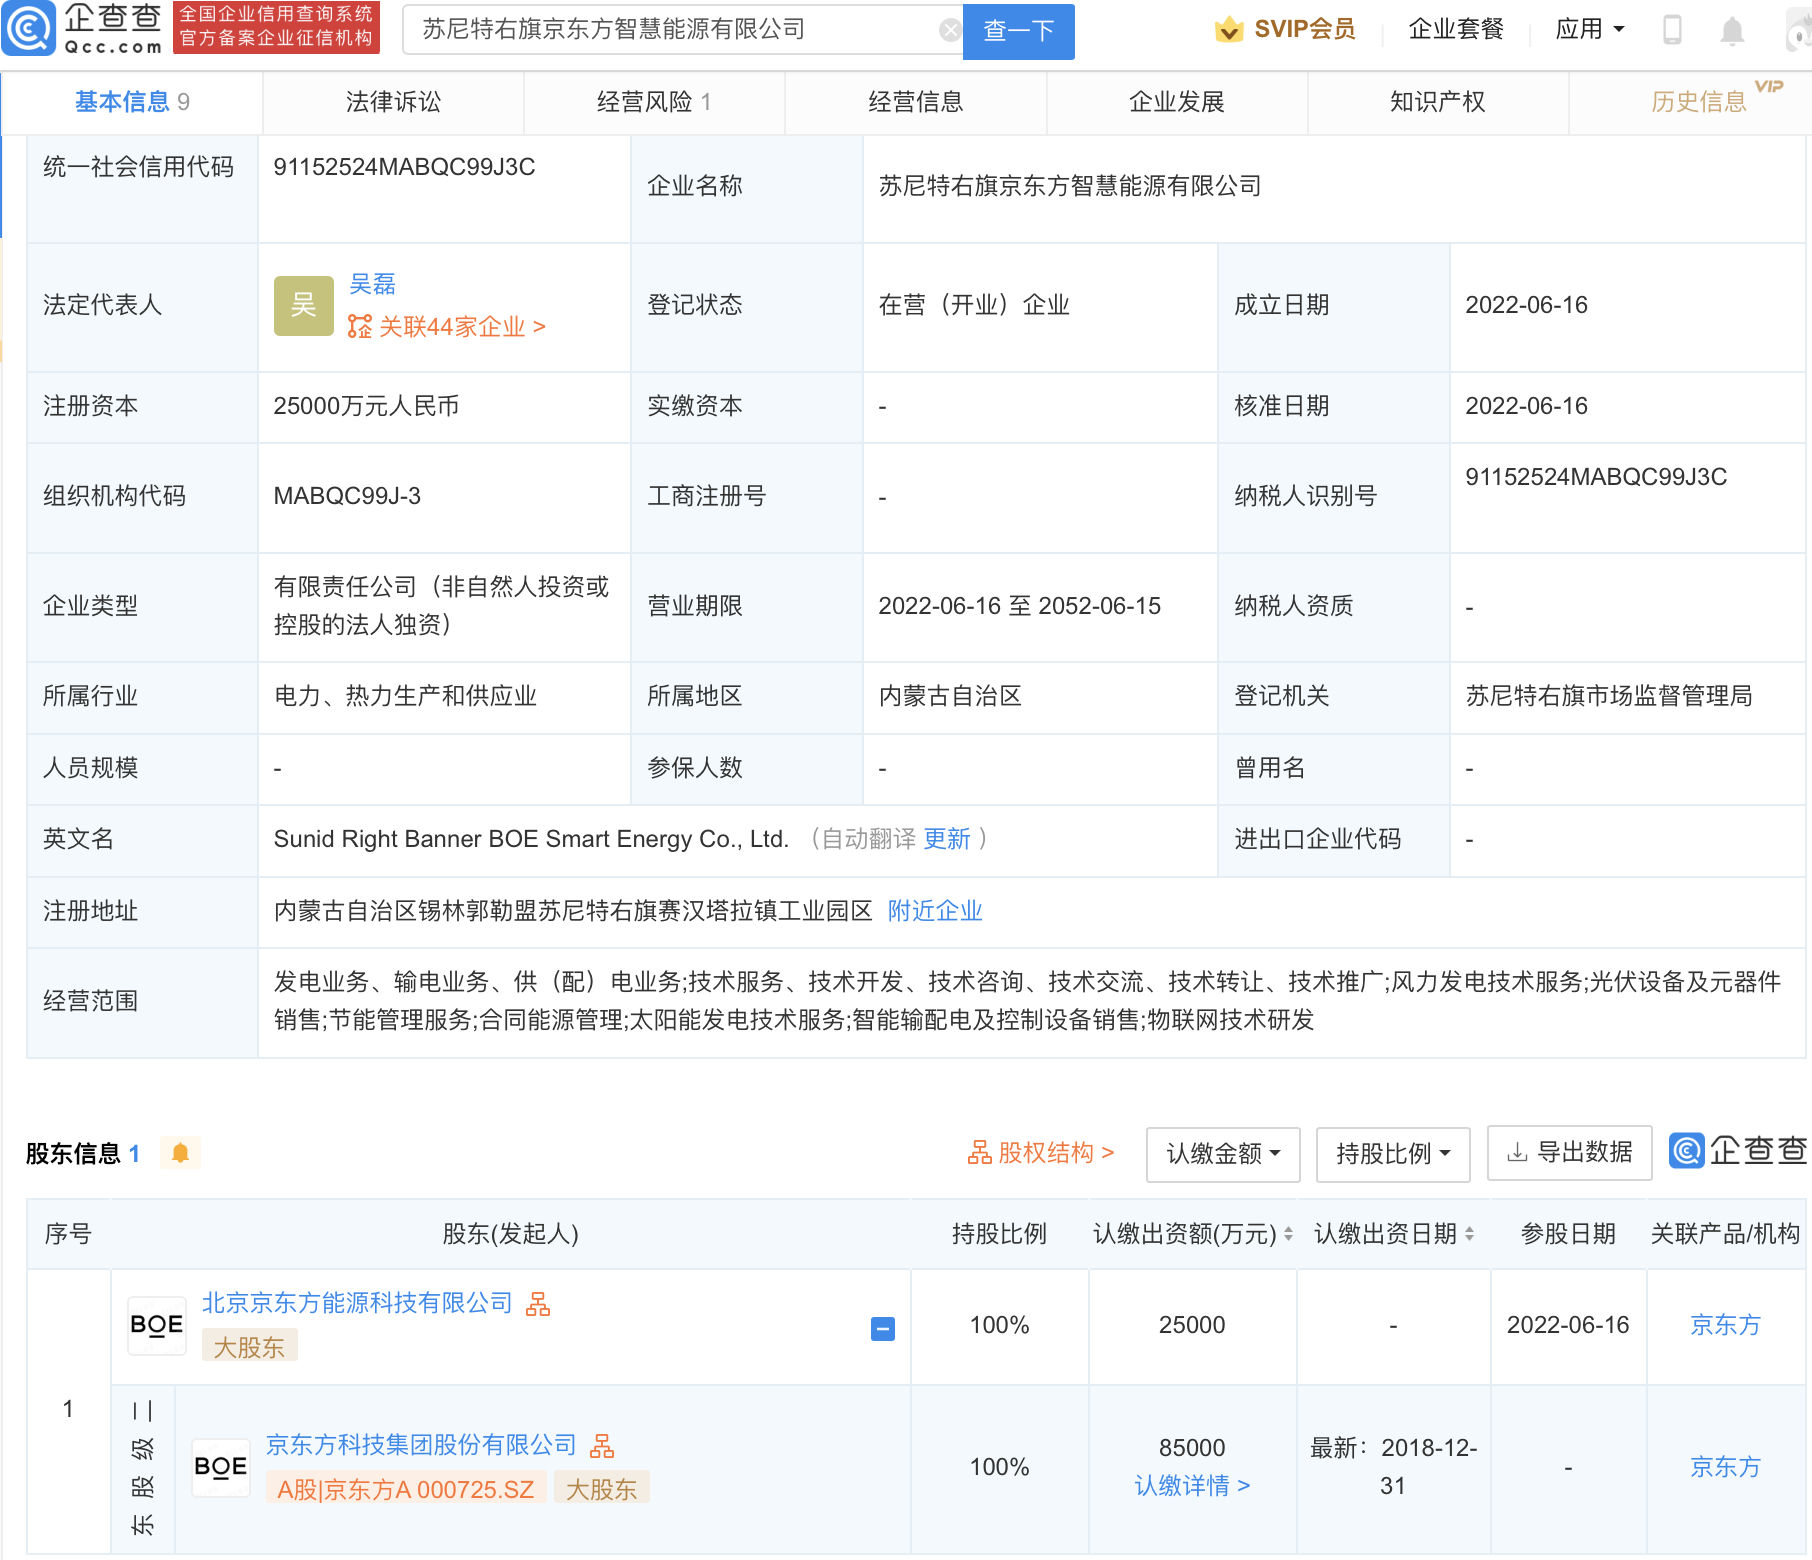The height and width of the screenshot is (1560, 1812).
Task: Open the SVIP会员 link
Action: coord(1305,29)
